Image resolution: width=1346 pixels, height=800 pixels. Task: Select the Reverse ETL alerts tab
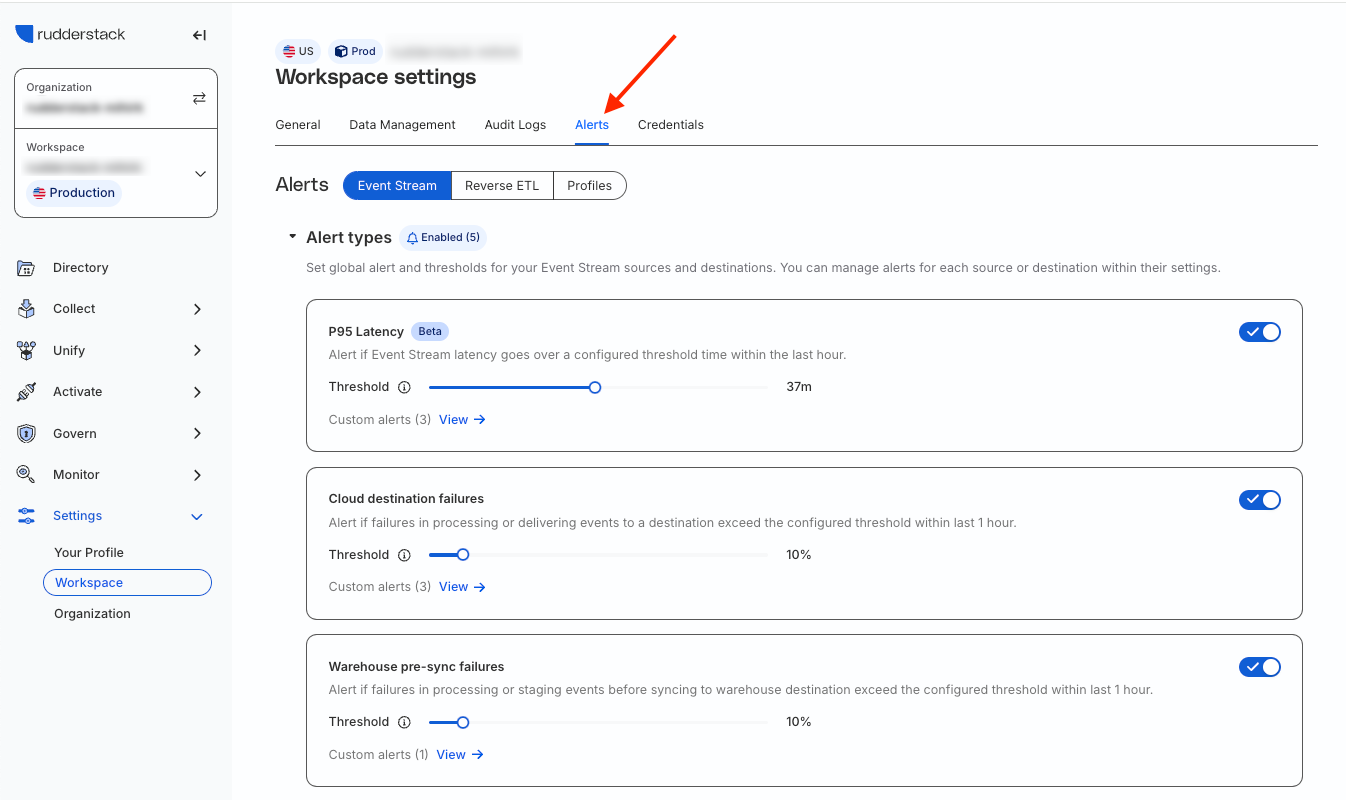pyautogui.click(x=502, y=186)
